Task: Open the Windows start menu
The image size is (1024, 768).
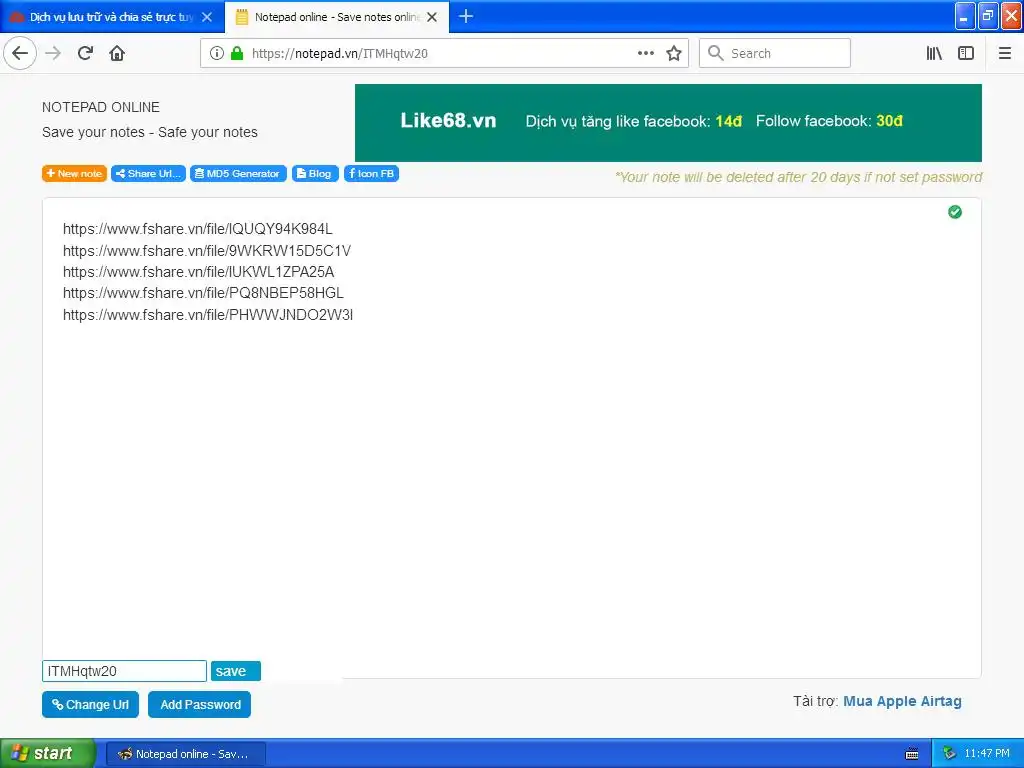Action: coord(47,754)
